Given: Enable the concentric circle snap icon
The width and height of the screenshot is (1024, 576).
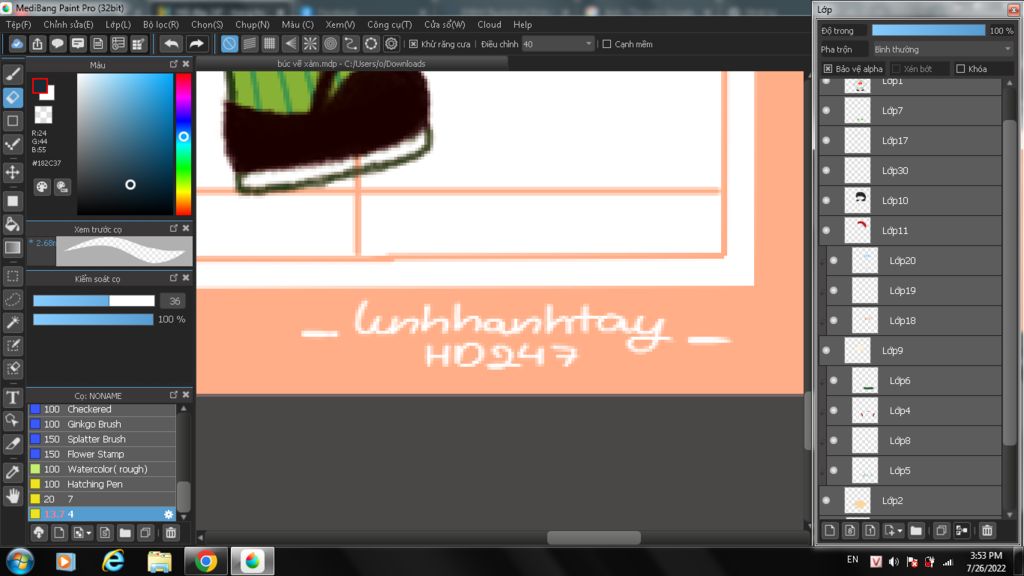Looking at the screenshot, I should [x=330, y=44].
